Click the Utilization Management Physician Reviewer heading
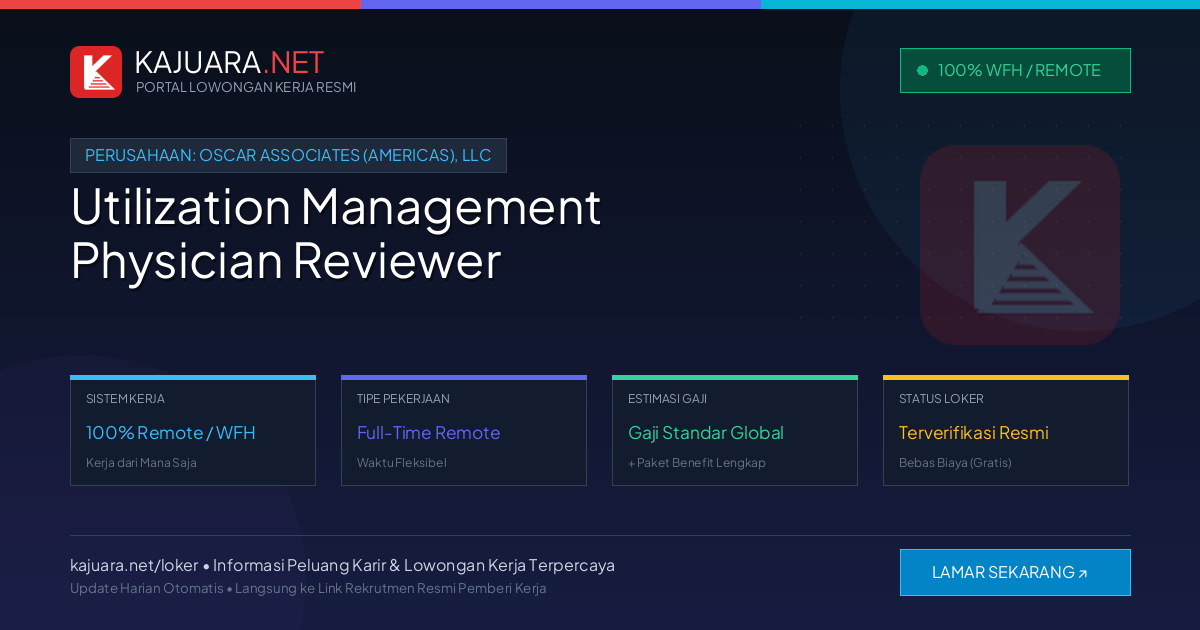 336,233
